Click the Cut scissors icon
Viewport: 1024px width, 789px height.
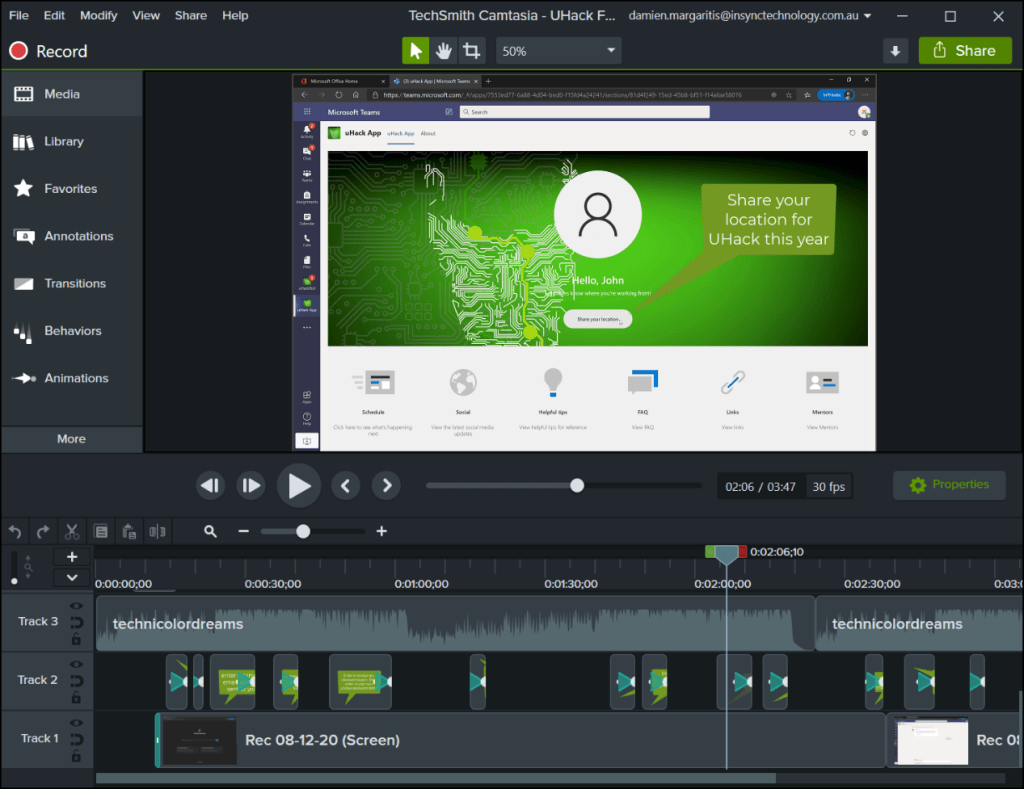coord(72,532)
